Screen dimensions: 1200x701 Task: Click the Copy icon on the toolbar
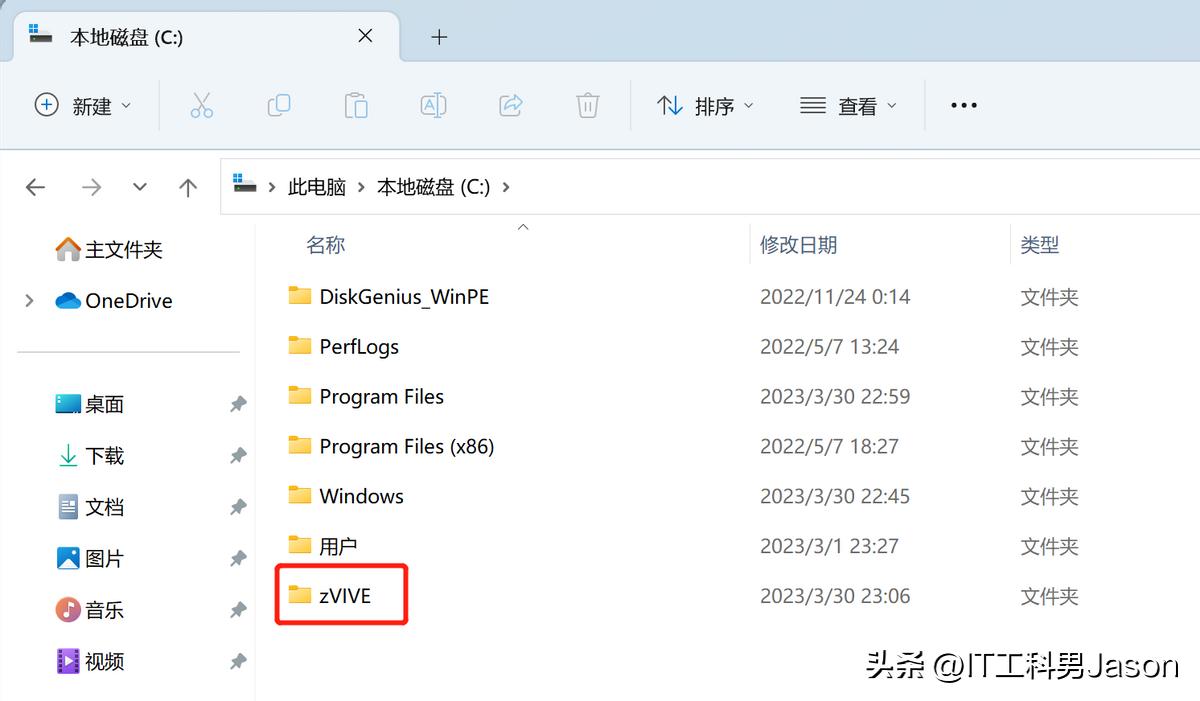(279, 105)
